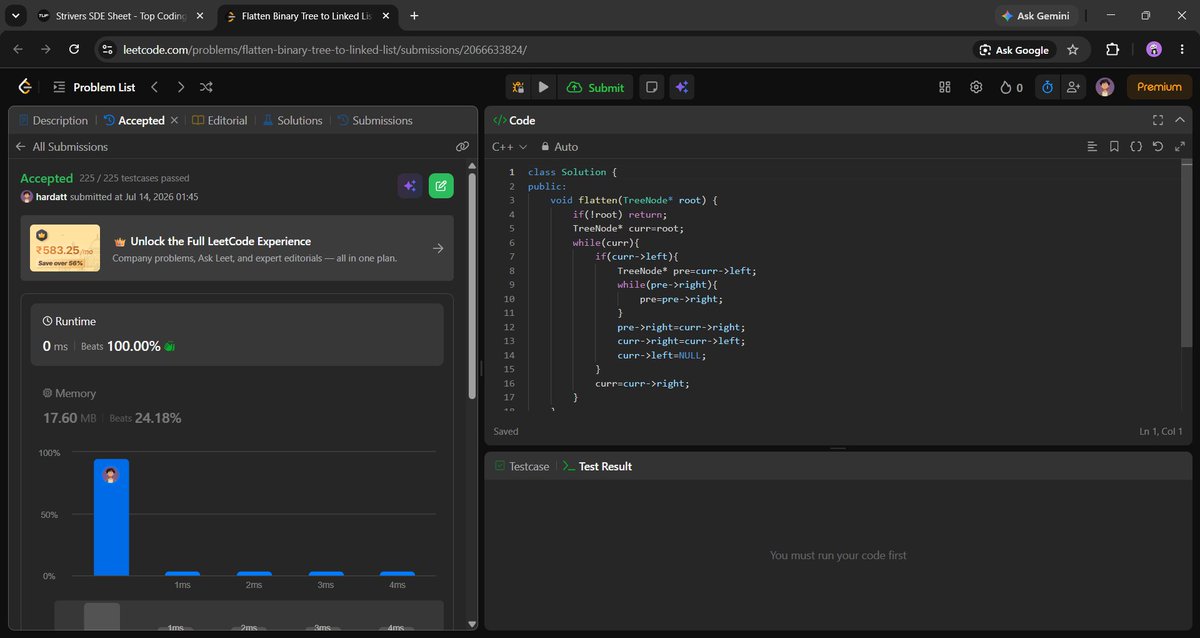Click the Premium button
Viewport: 1200px width, 638px height.
pos(1159,87)
